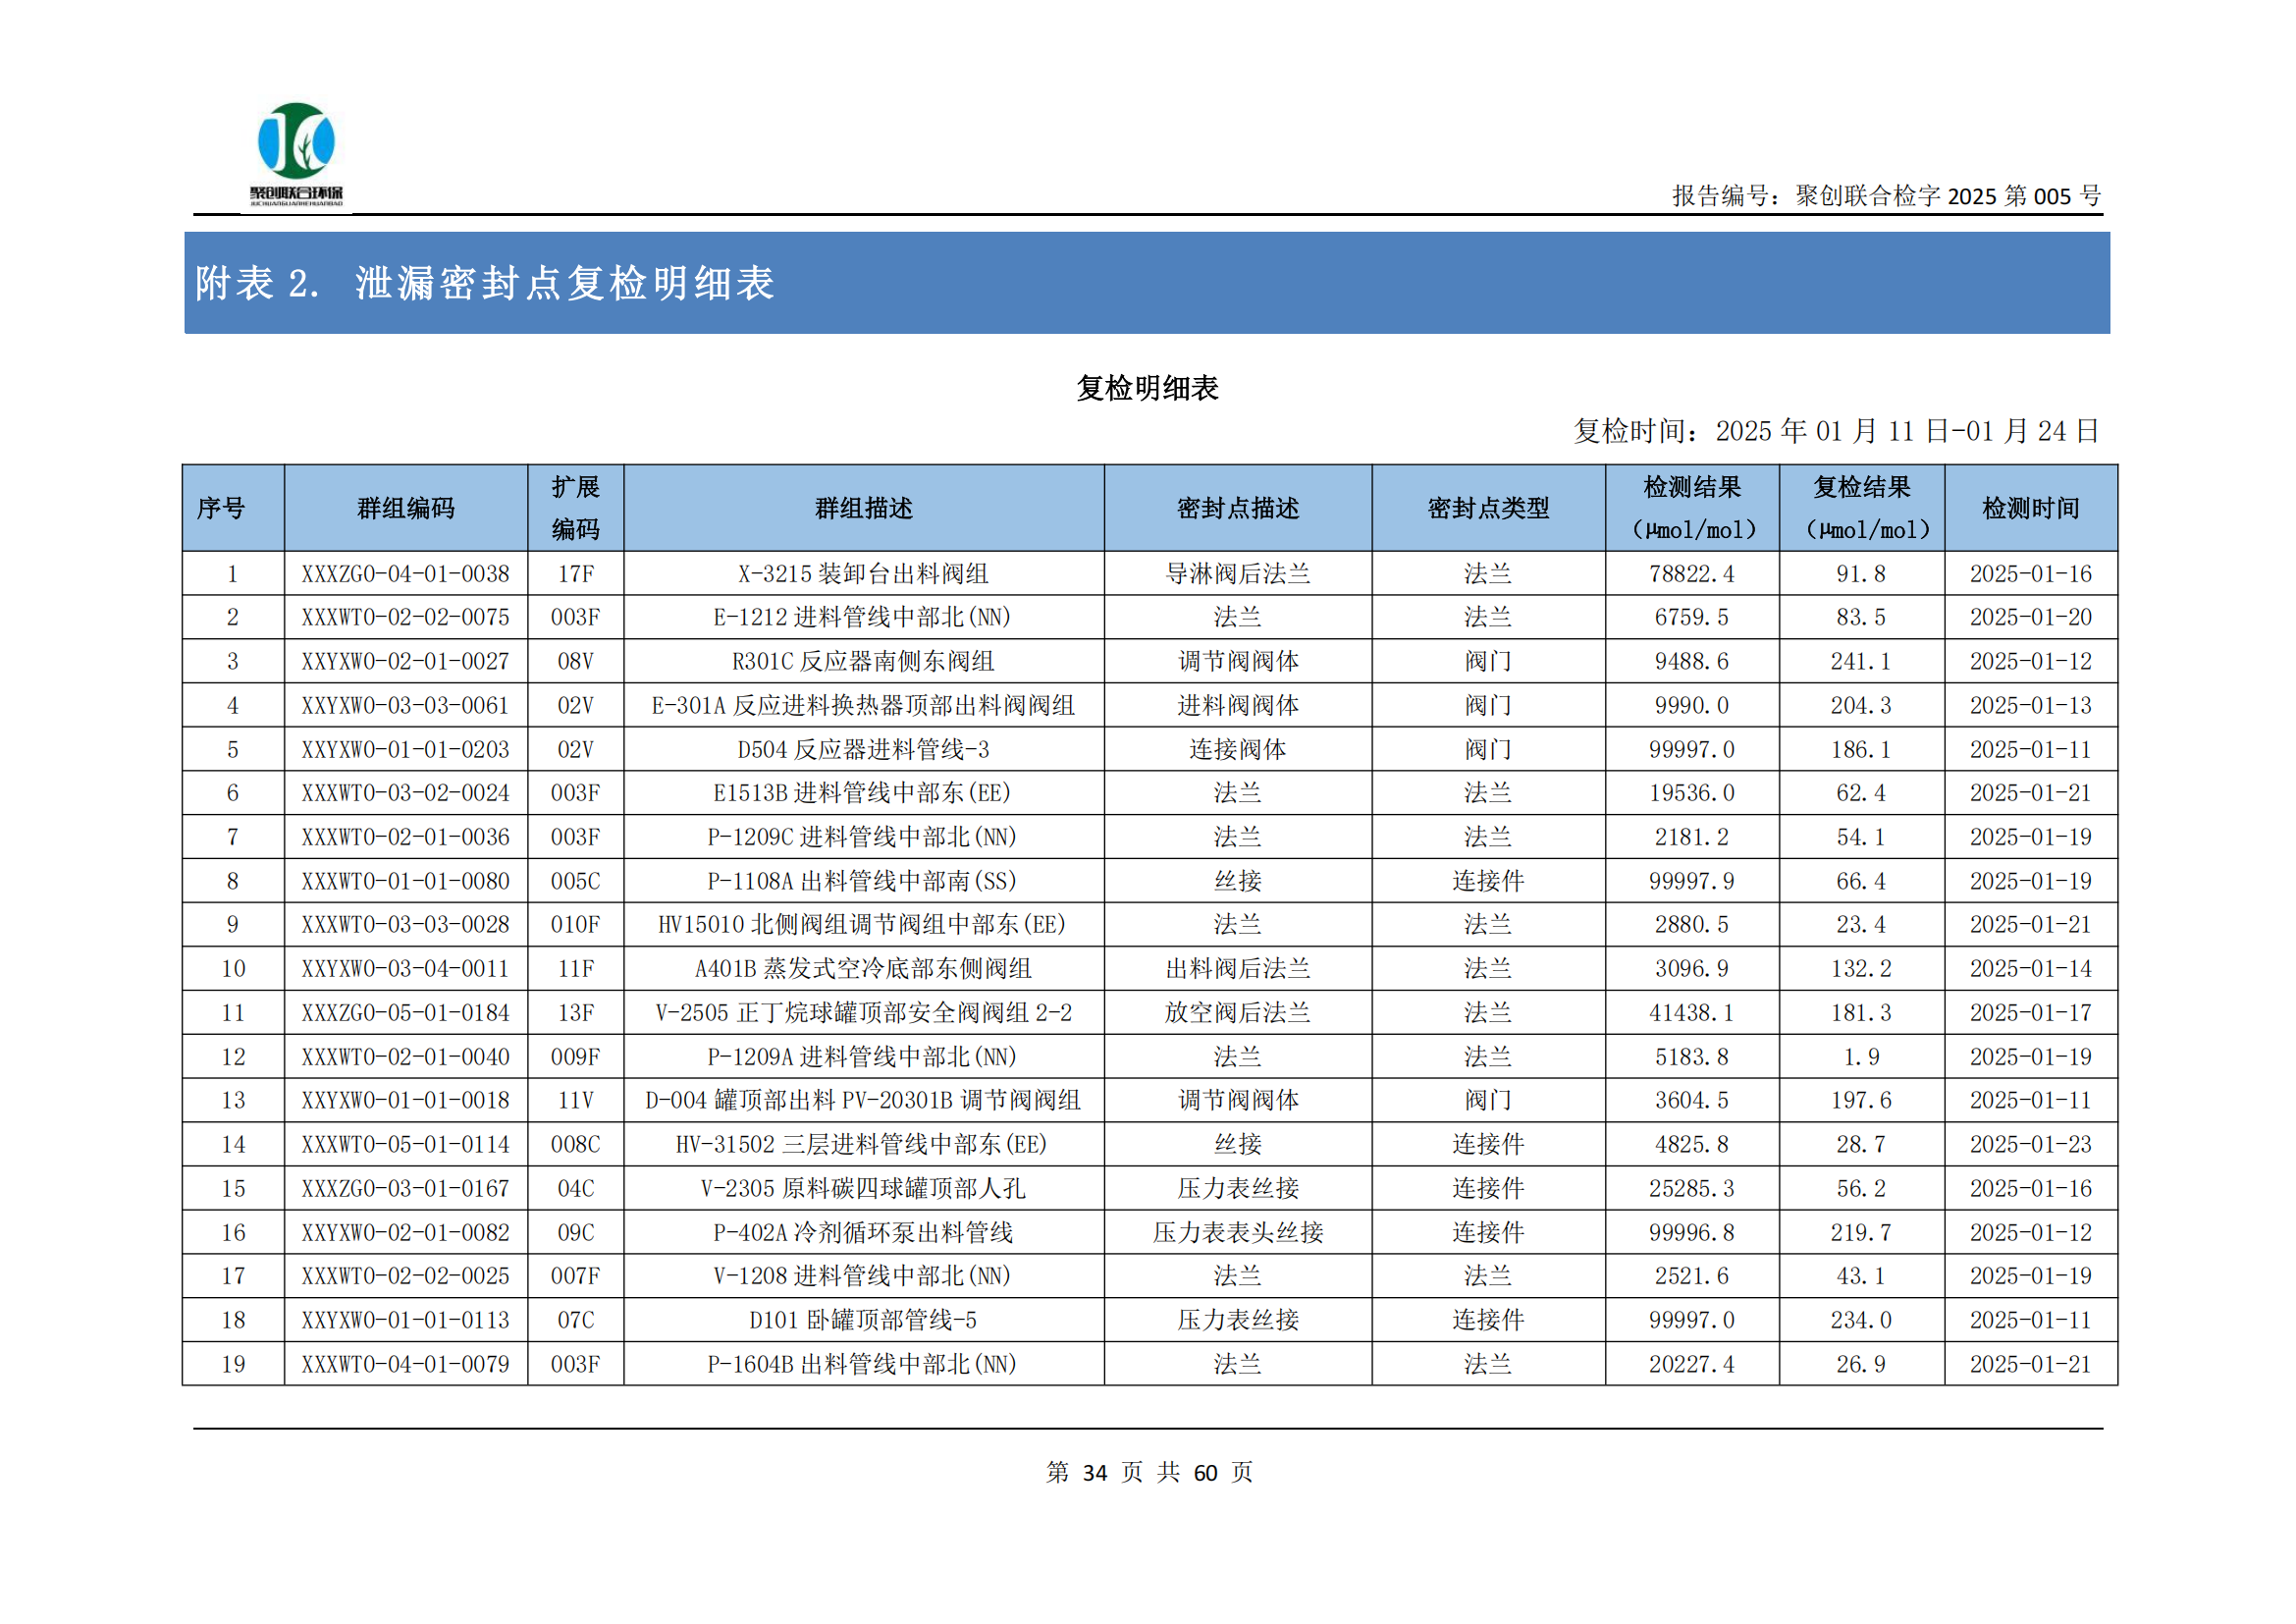Click the 序号 column header

click(x=221, y=508)
